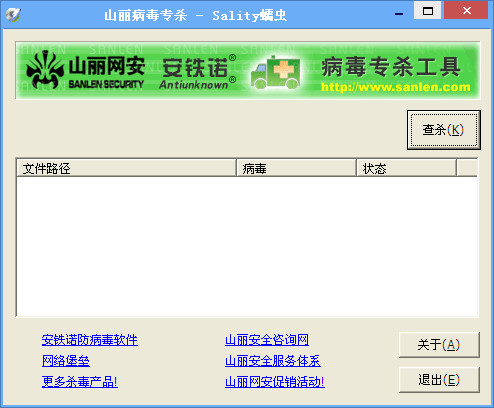The width and height of the screenshot is (494, 408).
Task: Open the 更多杀毒产品! link
Action: coord(80,382)
